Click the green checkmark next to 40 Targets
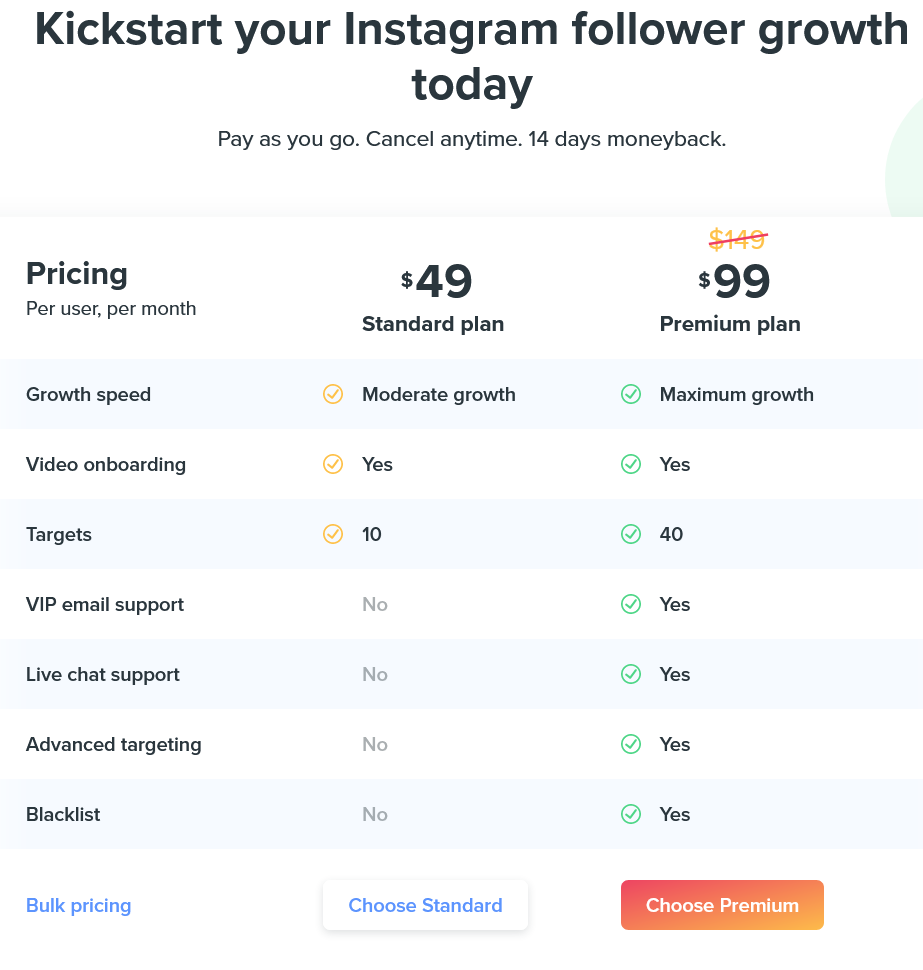The height and width of the screenshot is (970, 923). [x=631, y=534]
